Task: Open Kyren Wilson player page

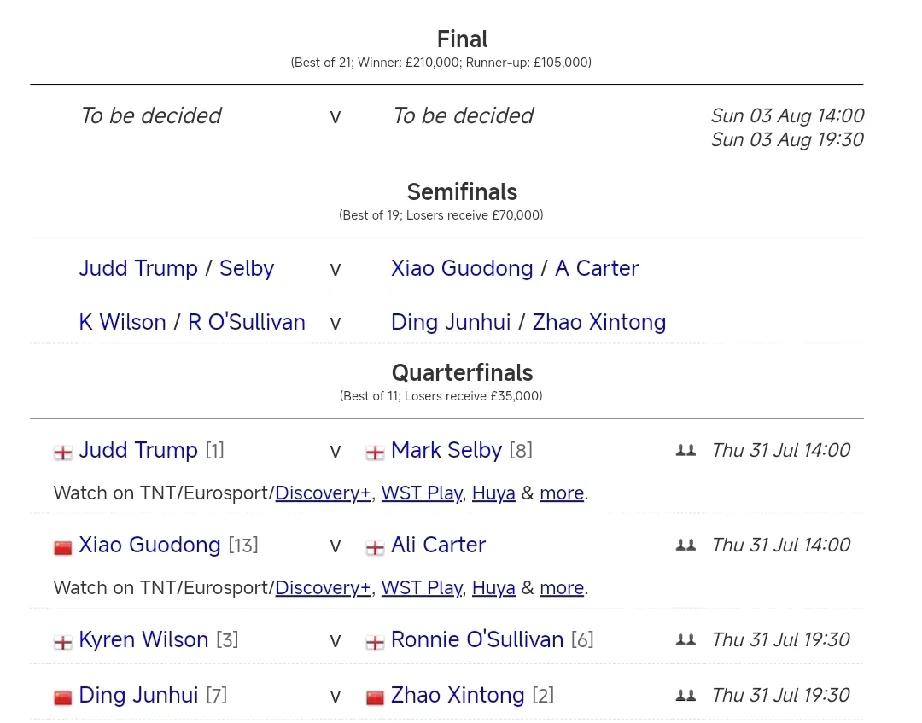Action: pos(143,640)
